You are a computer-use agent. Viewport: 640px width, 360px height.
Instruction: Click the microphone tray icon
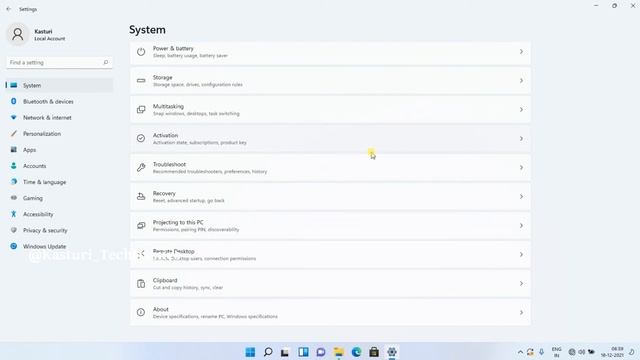(542, 352)
